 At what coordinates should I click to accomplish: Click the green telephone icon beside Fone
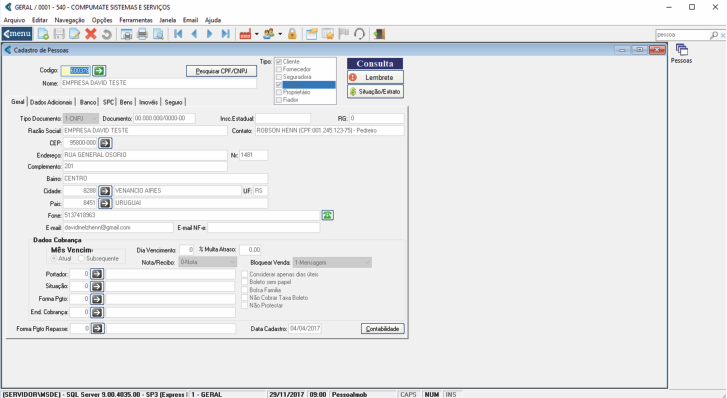(x=328, y=215)
